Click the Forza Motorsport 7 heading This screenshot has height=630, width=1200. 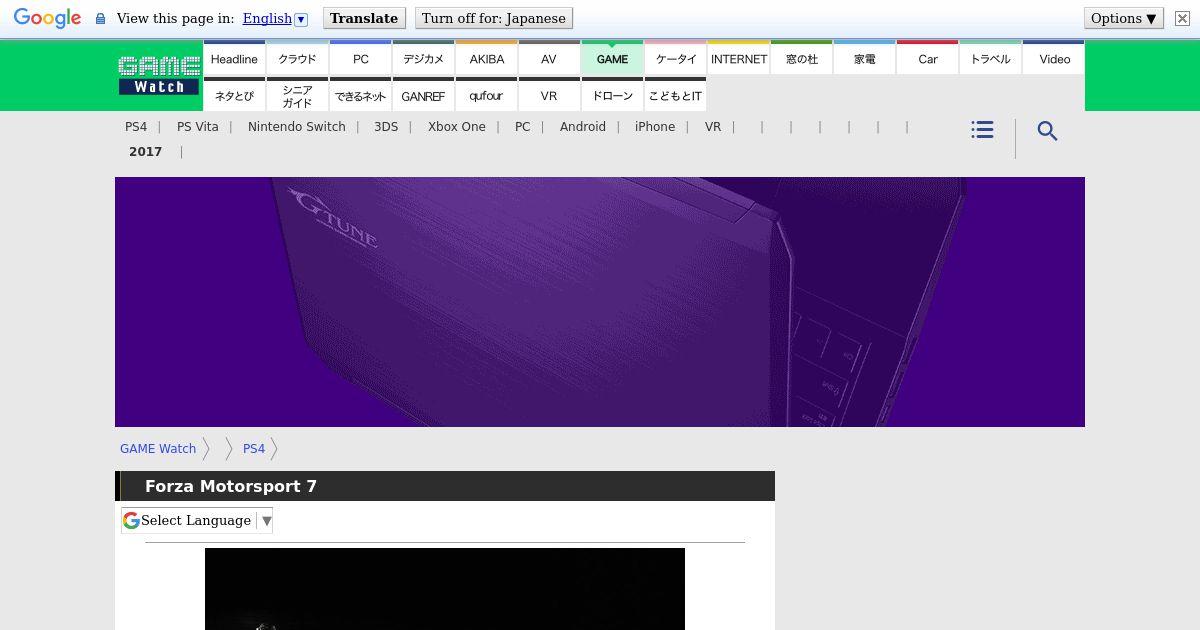[231, 486]
